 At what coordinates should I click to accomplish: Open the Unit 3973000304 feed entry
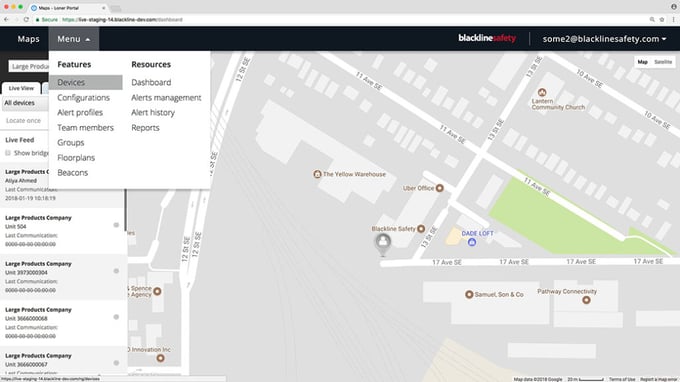click(63, 277)
